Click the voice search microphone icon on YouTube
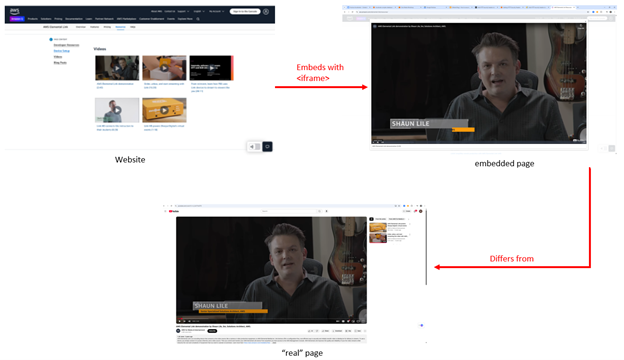Image resolution: width=624 pixels, height=360 pixels. coord(326,211)
